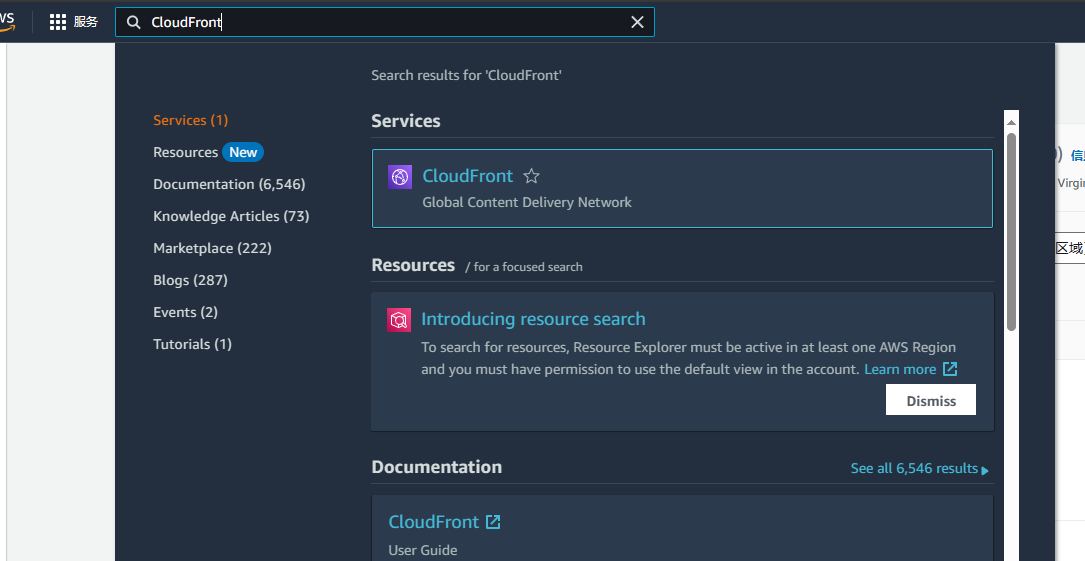Image resolution: width=1085 pixels, height=561 pixels.
Task: Click the Documentation section heading
Action: point(437,467)
